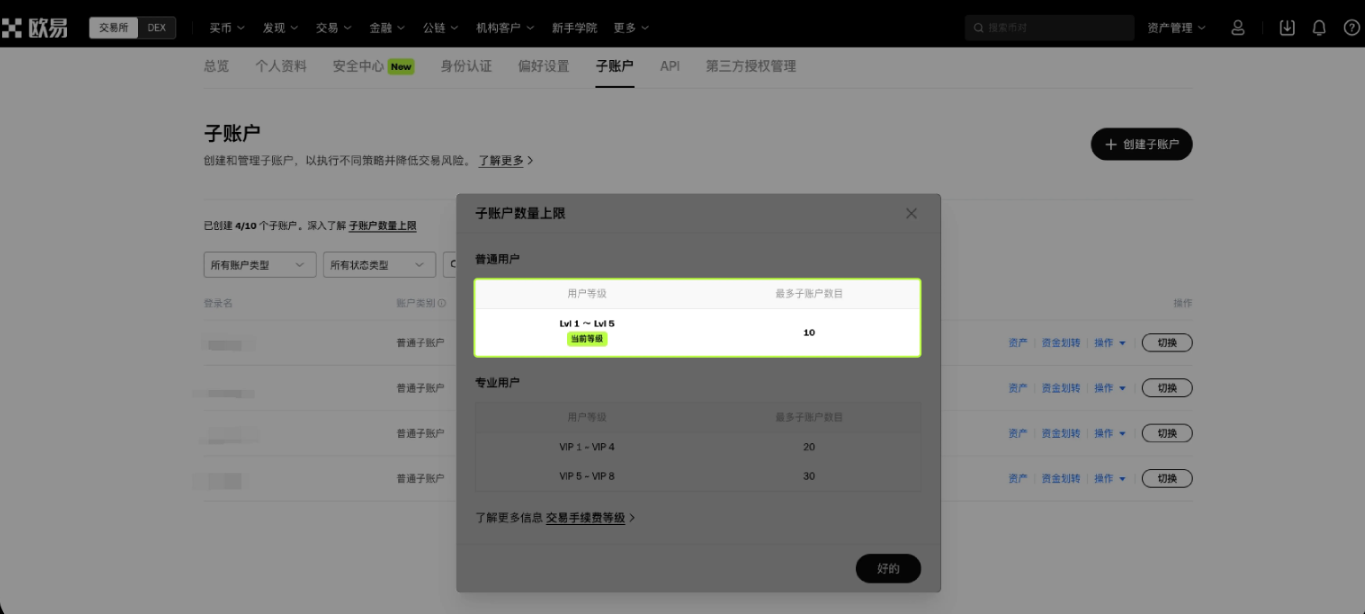
Task: Open the help question-mark icon
Action: (x=1352, y=27)
